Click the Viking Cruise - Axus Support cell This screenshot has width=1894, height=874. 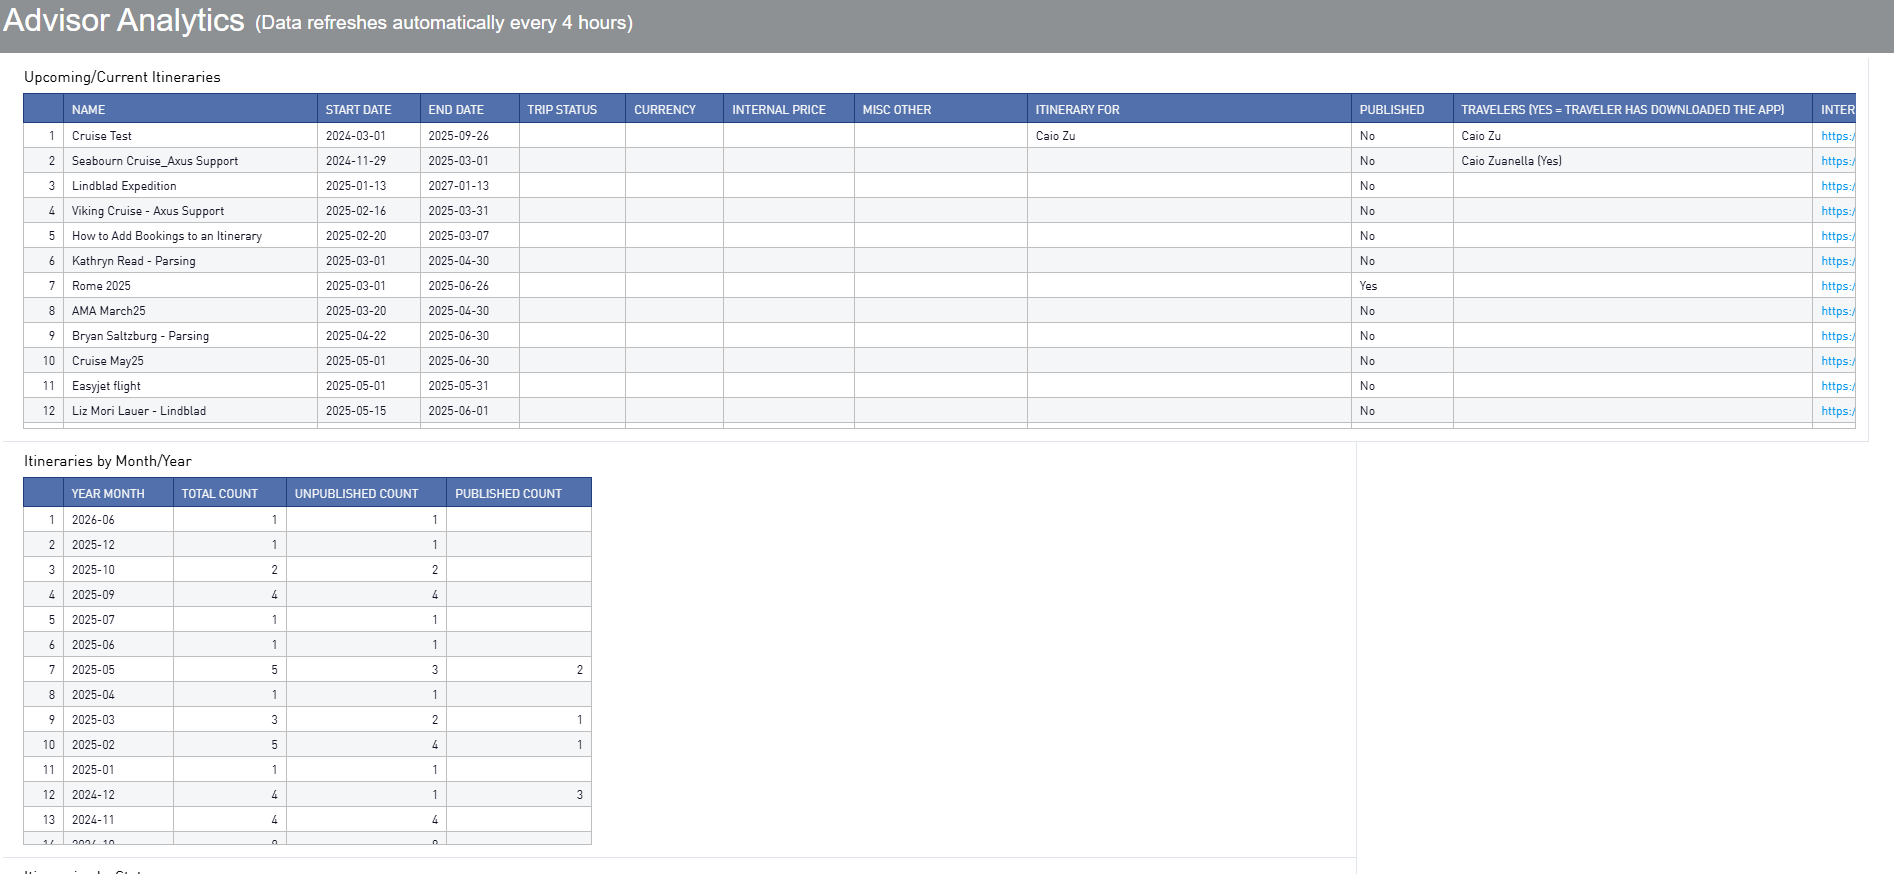click(x=148, y=211)
